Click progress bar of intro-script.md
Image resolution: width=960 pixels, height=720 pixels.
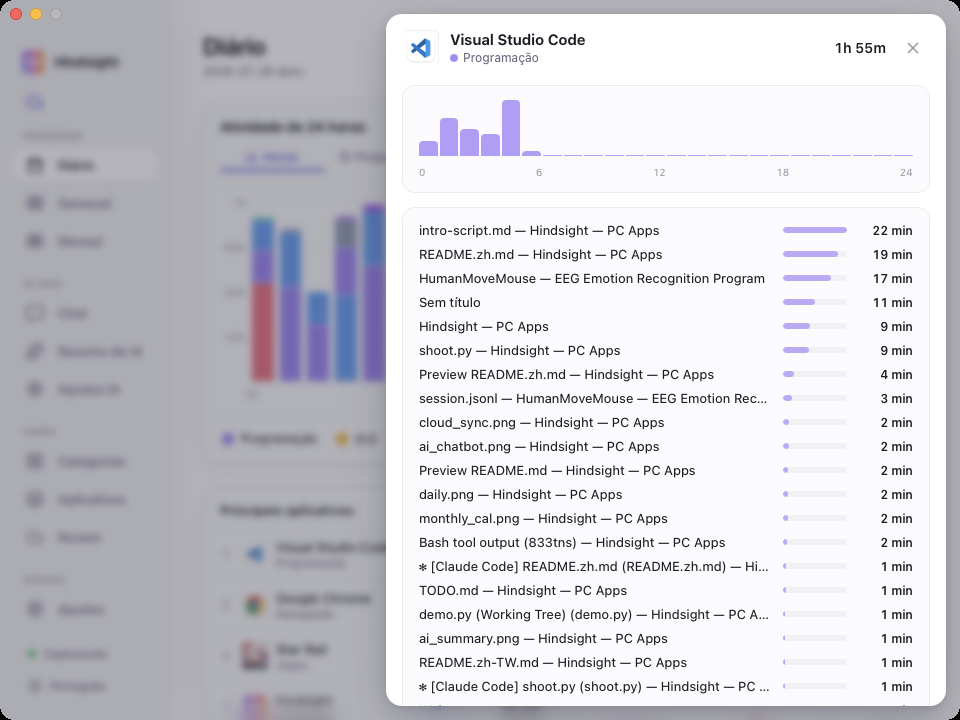tap(815, 230)
